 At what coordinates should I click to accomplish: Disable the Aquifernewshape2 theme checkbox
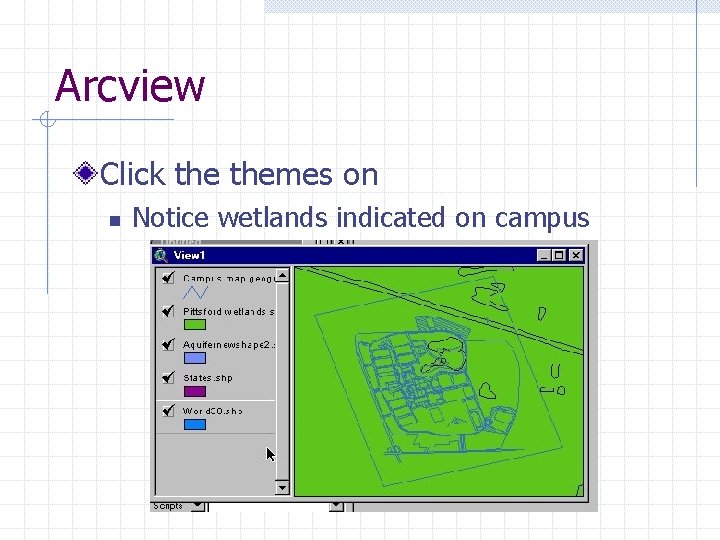[169, 344]
